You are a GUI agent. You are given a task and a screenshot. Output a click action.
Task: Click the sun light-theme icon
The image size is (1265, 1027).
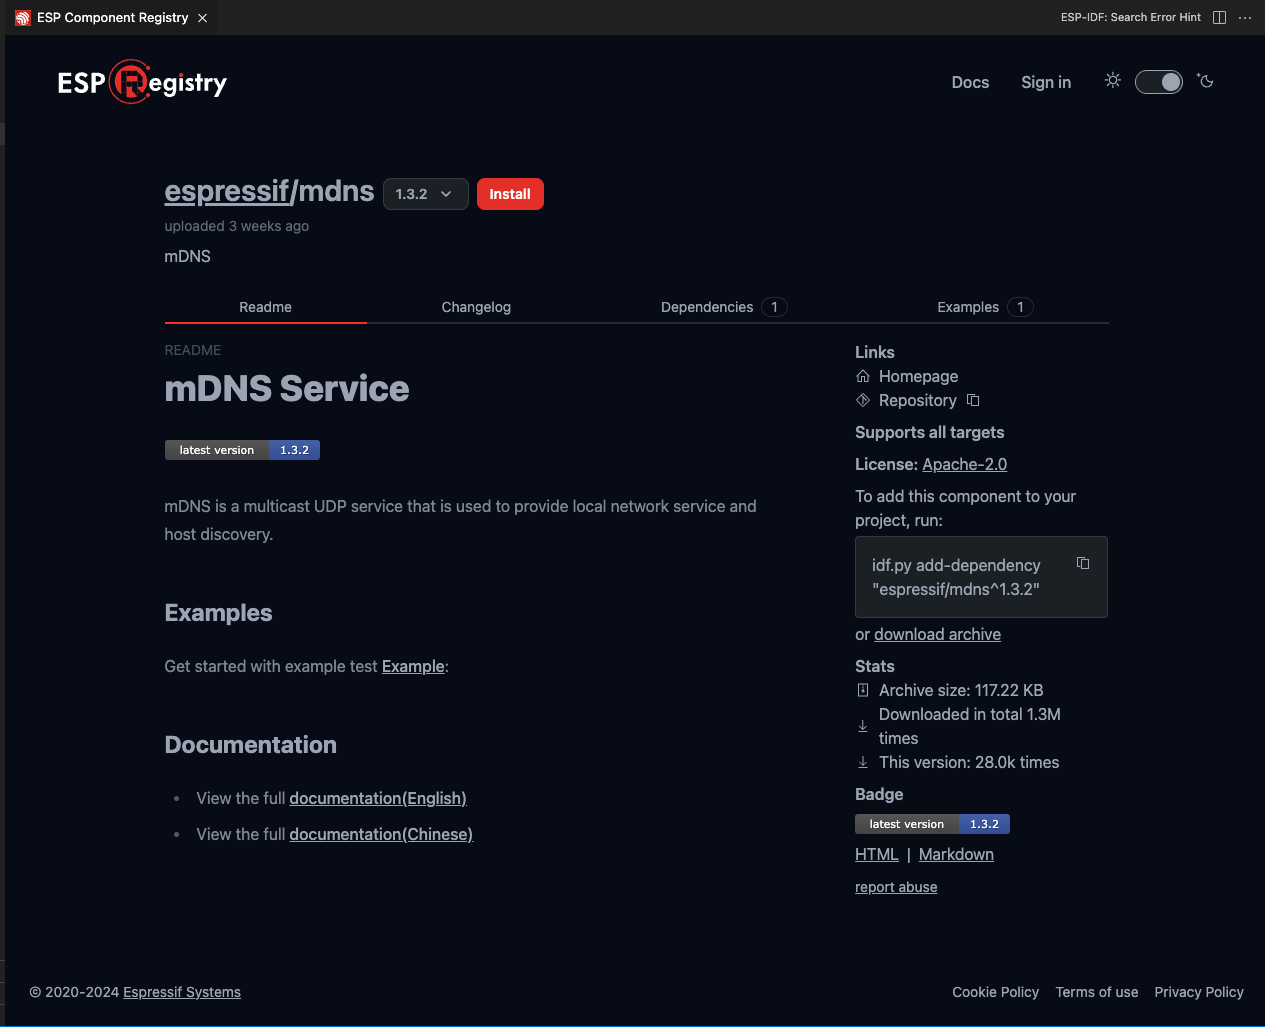(1112, 81)
